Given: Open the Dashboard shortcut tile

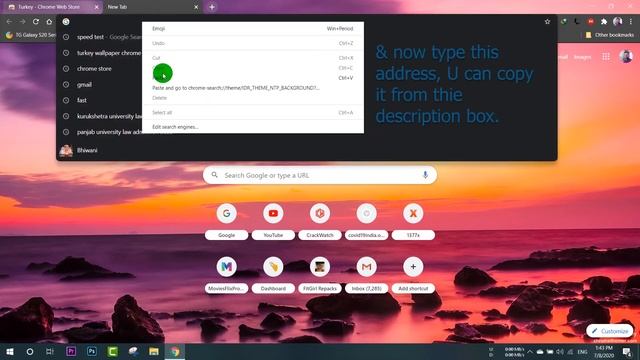Looking at the screenshot, I should 273,276.
